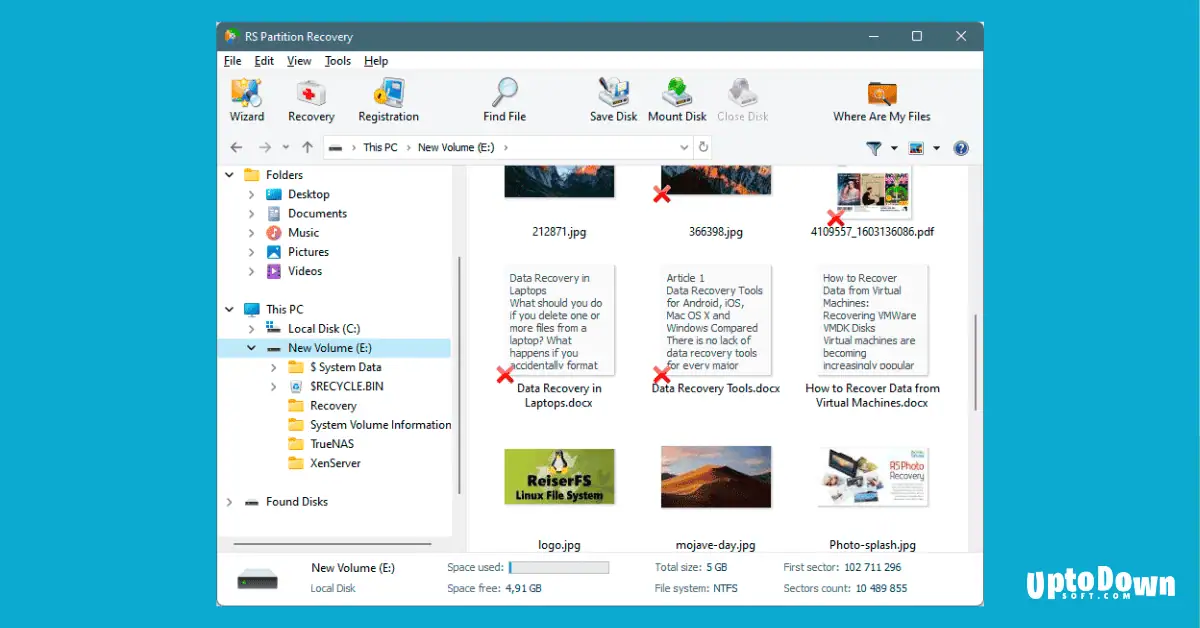The width and height of the screenshot is (1200, 628).
Task: Click the refresh icon beside the address bar
Action: coord(704,147)
